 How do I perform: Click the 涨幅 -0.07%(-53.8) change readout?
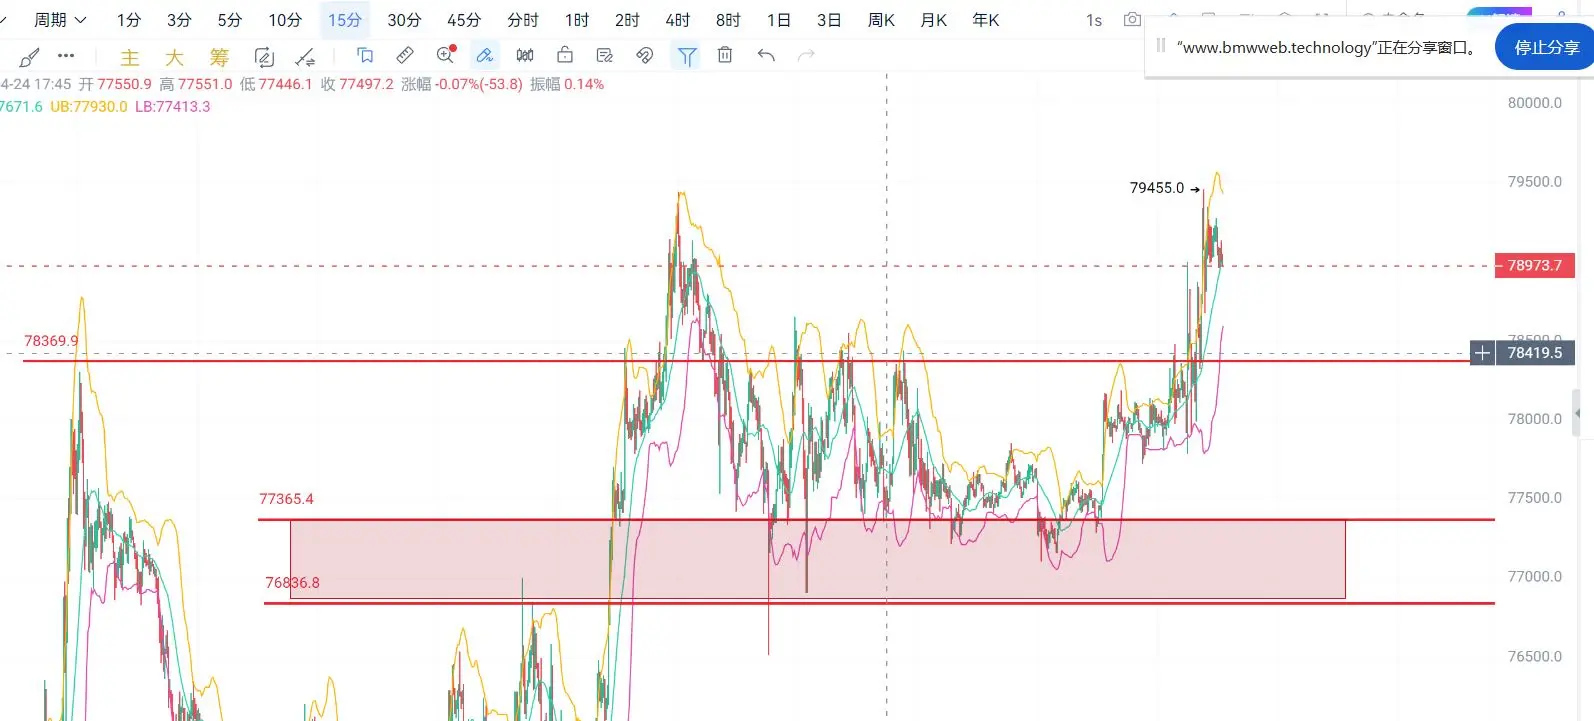coord(462,84)
